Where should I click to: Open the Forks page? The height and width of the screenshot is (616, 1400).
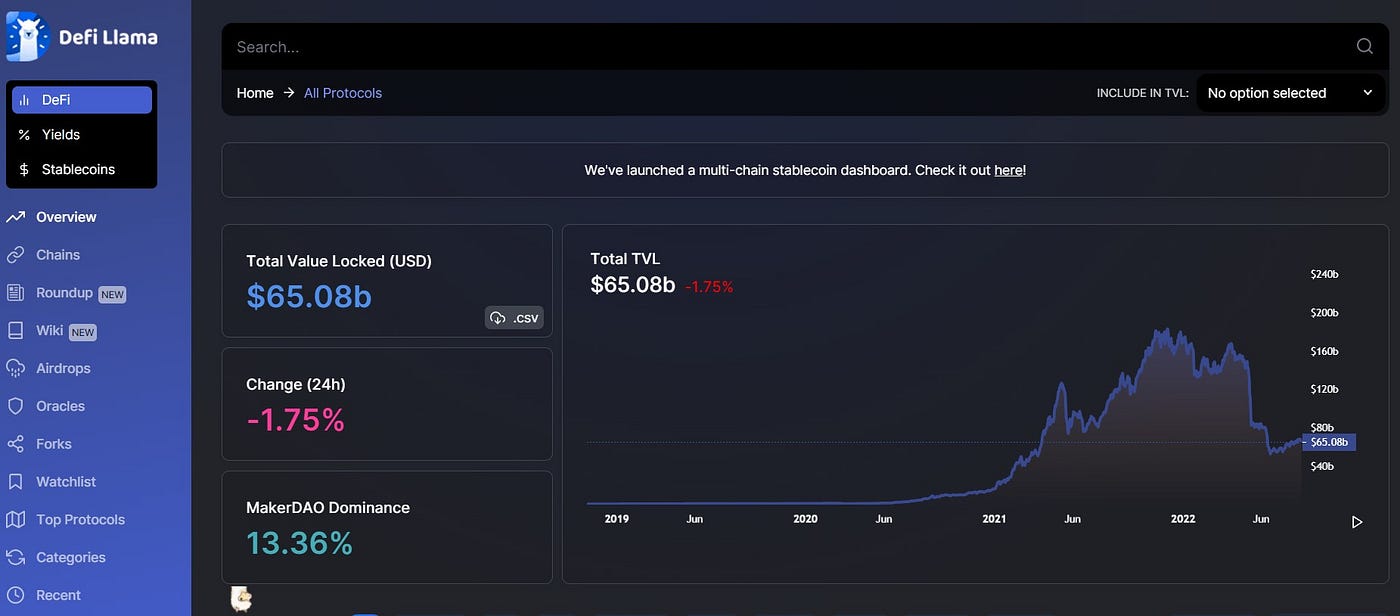coord(53,444)
